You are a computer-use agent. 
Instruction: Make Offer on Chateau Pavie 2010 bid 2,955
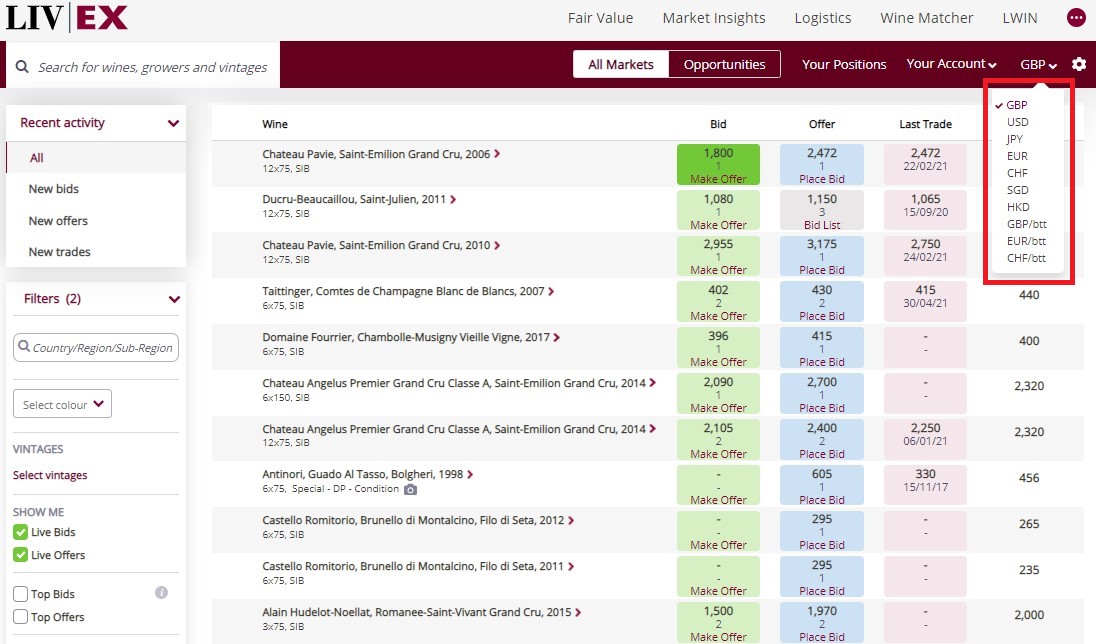click(x=718, y=270)
